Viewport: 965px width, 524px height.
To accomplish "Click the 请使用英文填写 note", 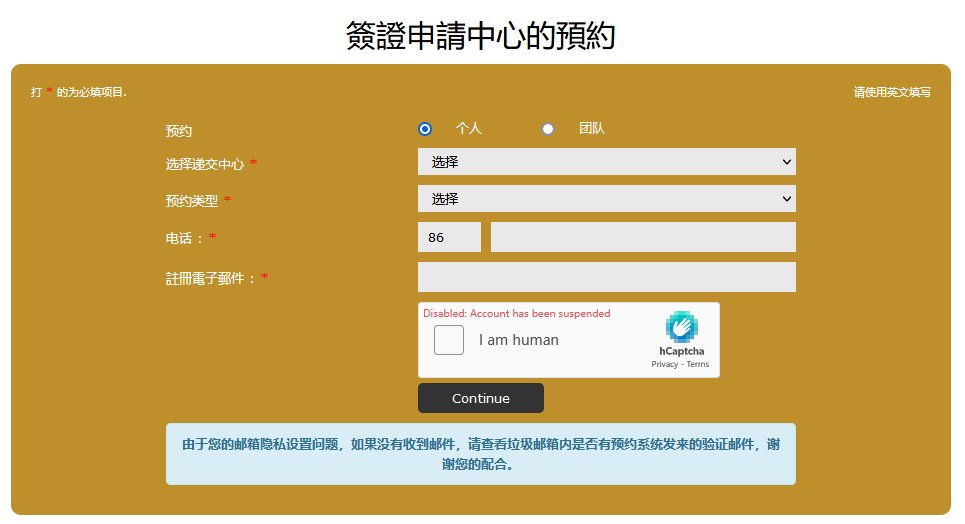I will (x=892, y=92).
